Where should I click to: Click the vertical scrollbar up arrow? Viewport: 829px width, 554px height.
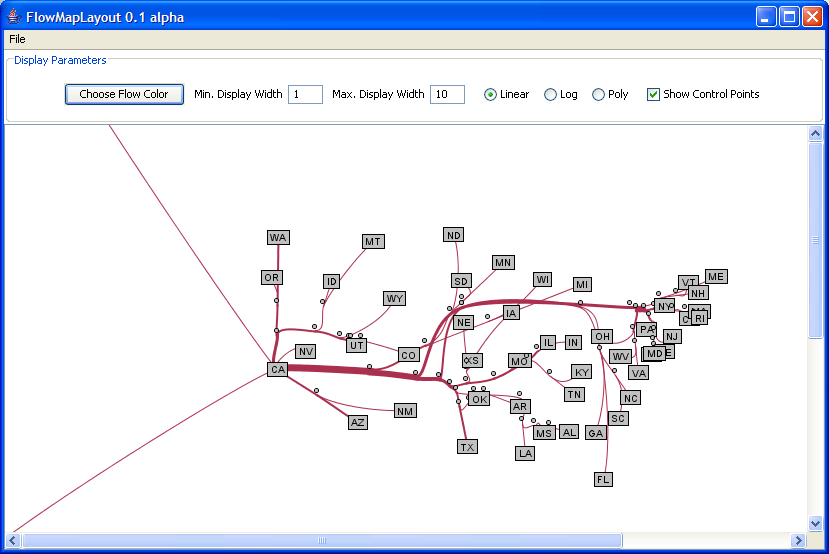(x=815, y=134)
